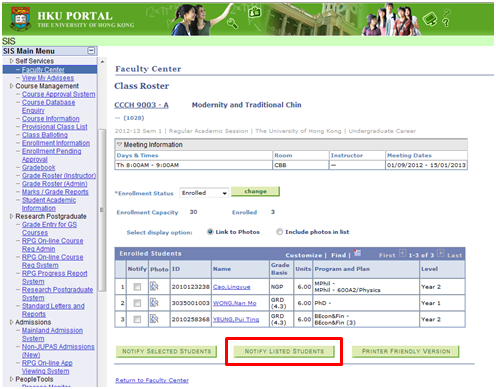Click scroll-up arrow of the menu pane
The height and width of the screenshot is (389, 496).
pyautogui.click(x=102, y=62)
